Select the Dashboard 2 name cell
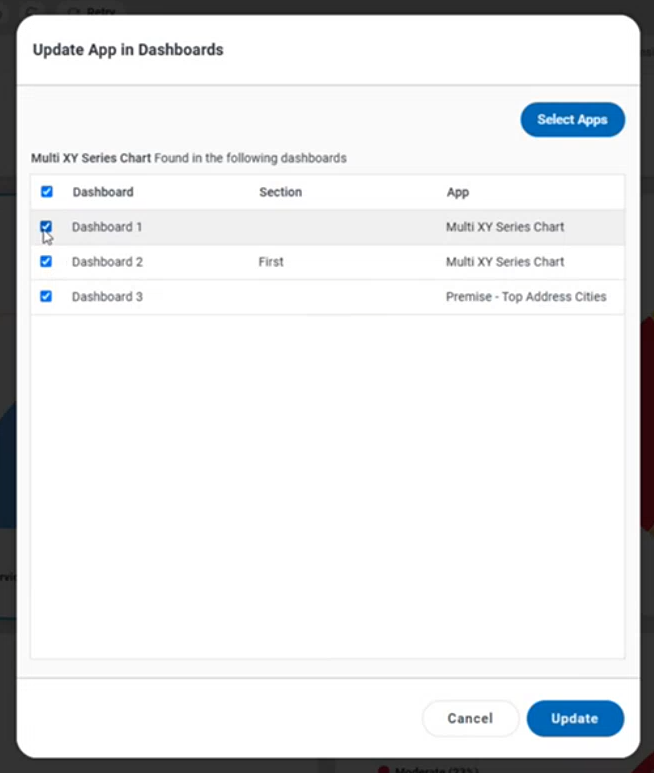The height and width of the screenshot is (773, 654). [x=107, y=262]
